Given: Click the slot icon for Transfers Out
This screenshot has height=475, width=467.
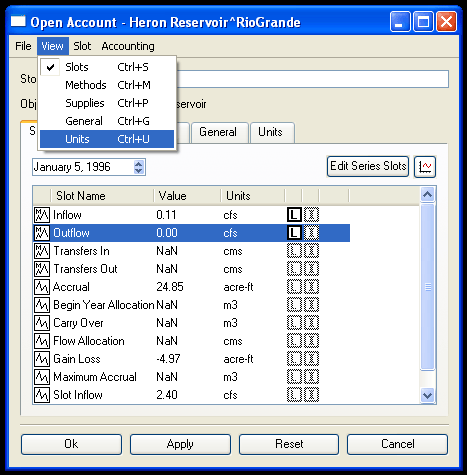Looking at the screenshot, I should coord(42,269).
